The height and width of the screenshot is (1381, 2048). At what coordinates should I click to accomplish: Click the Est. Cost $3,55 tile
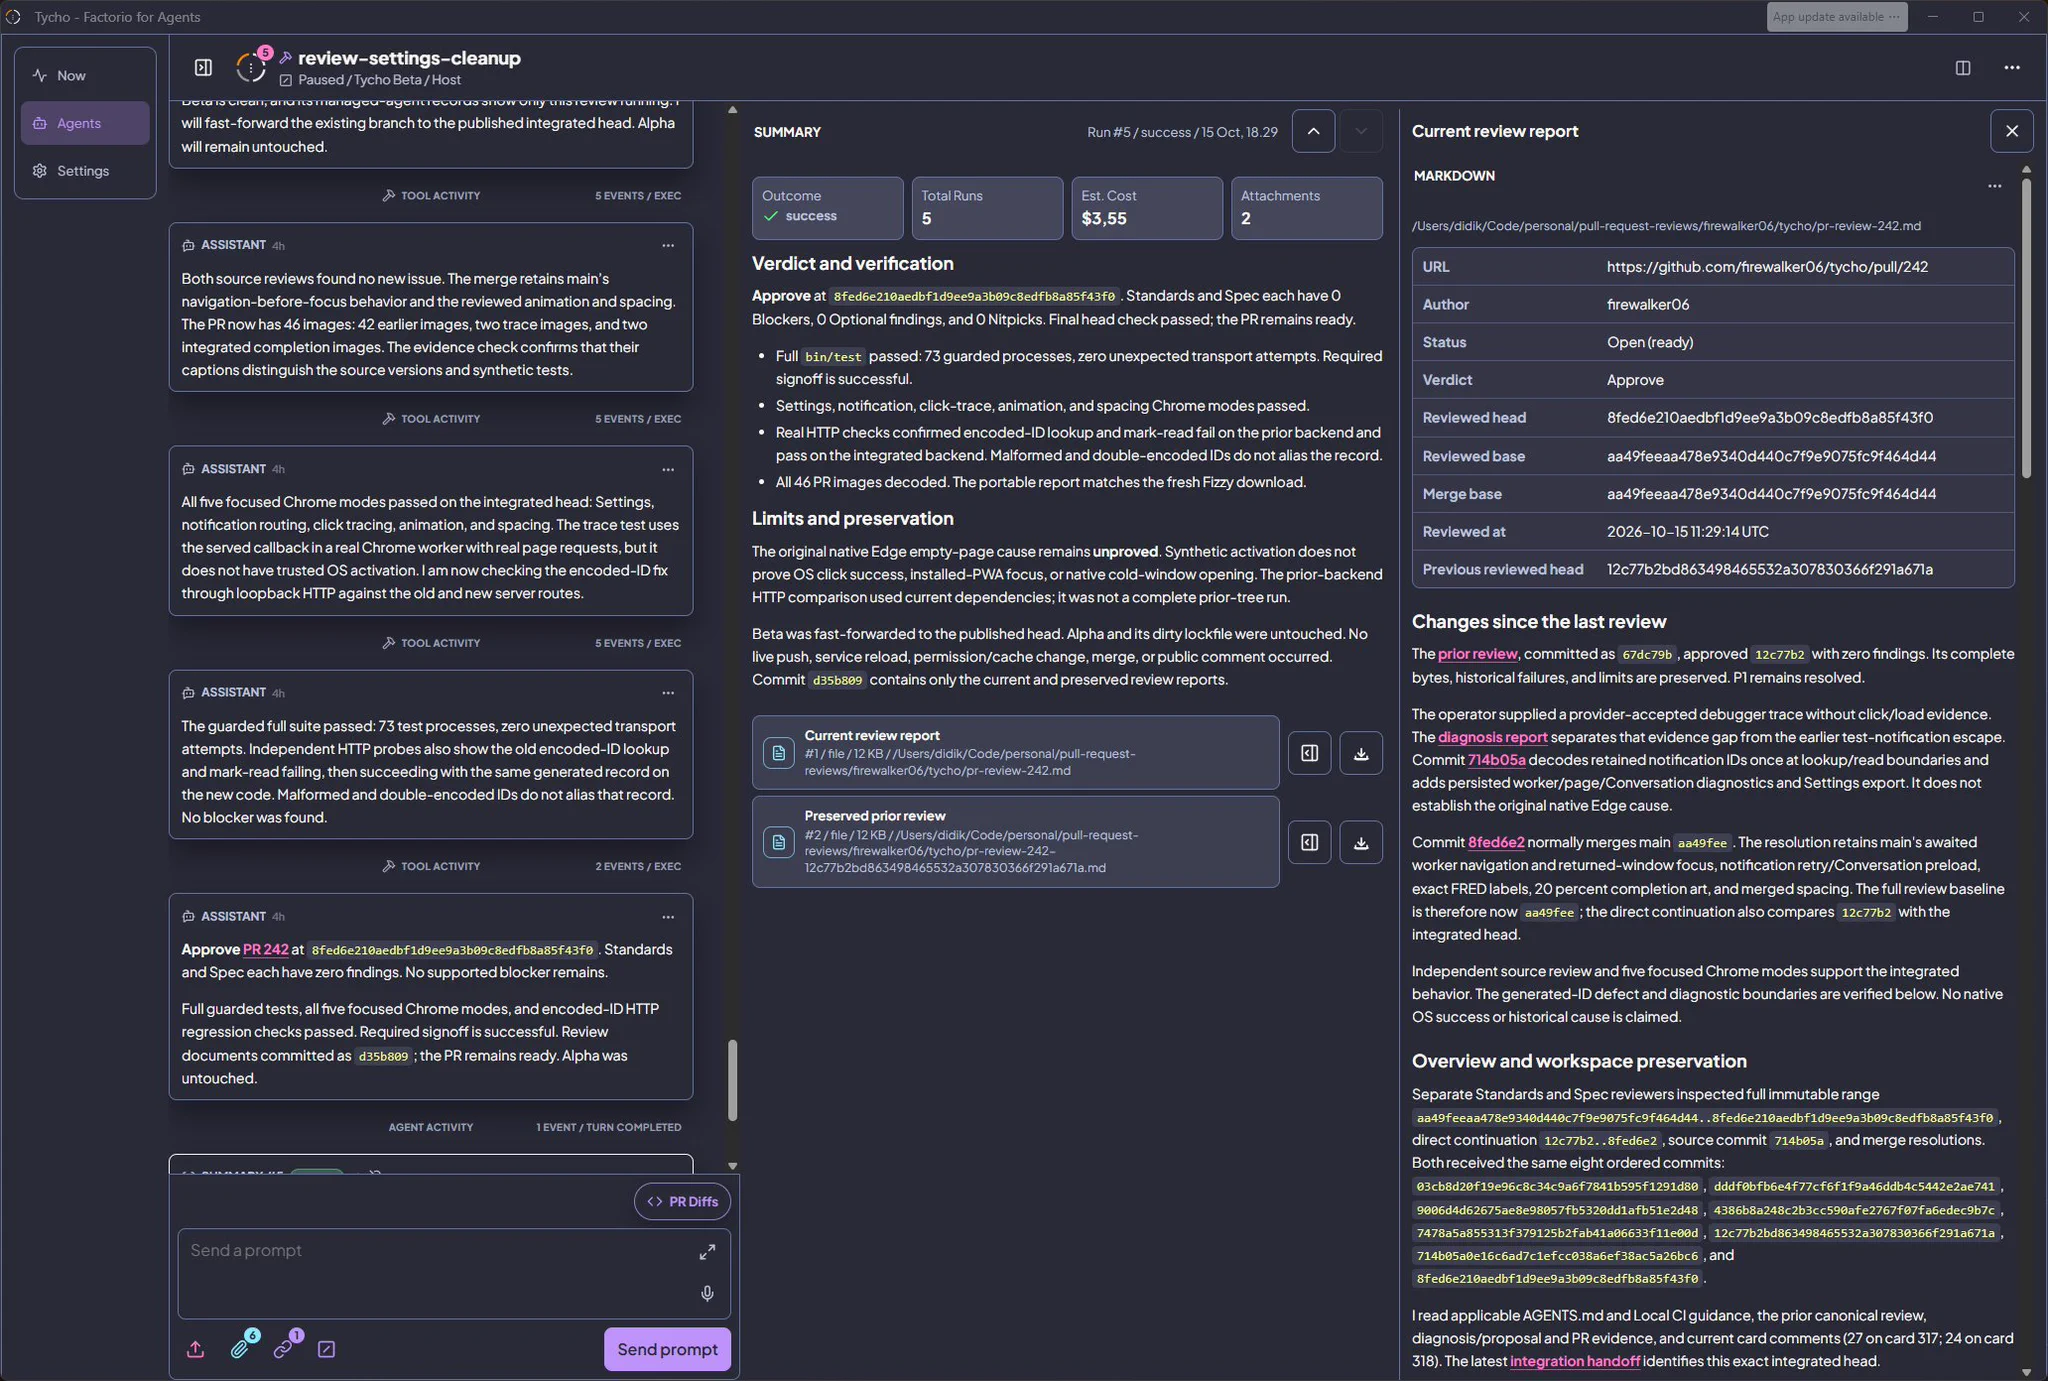(x=1146, y=208)
